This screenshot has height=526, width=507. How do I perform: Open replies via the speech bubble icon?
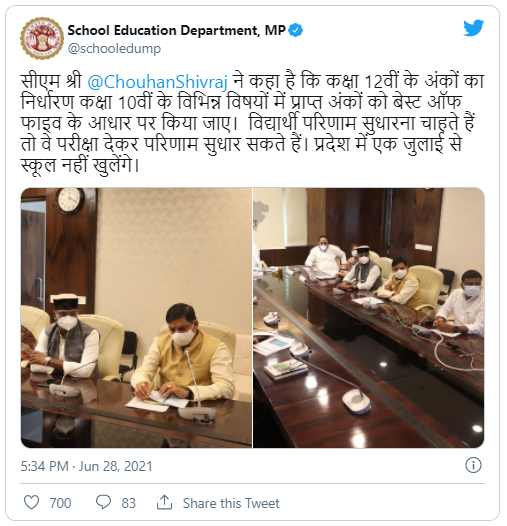[x=103, y=502]
